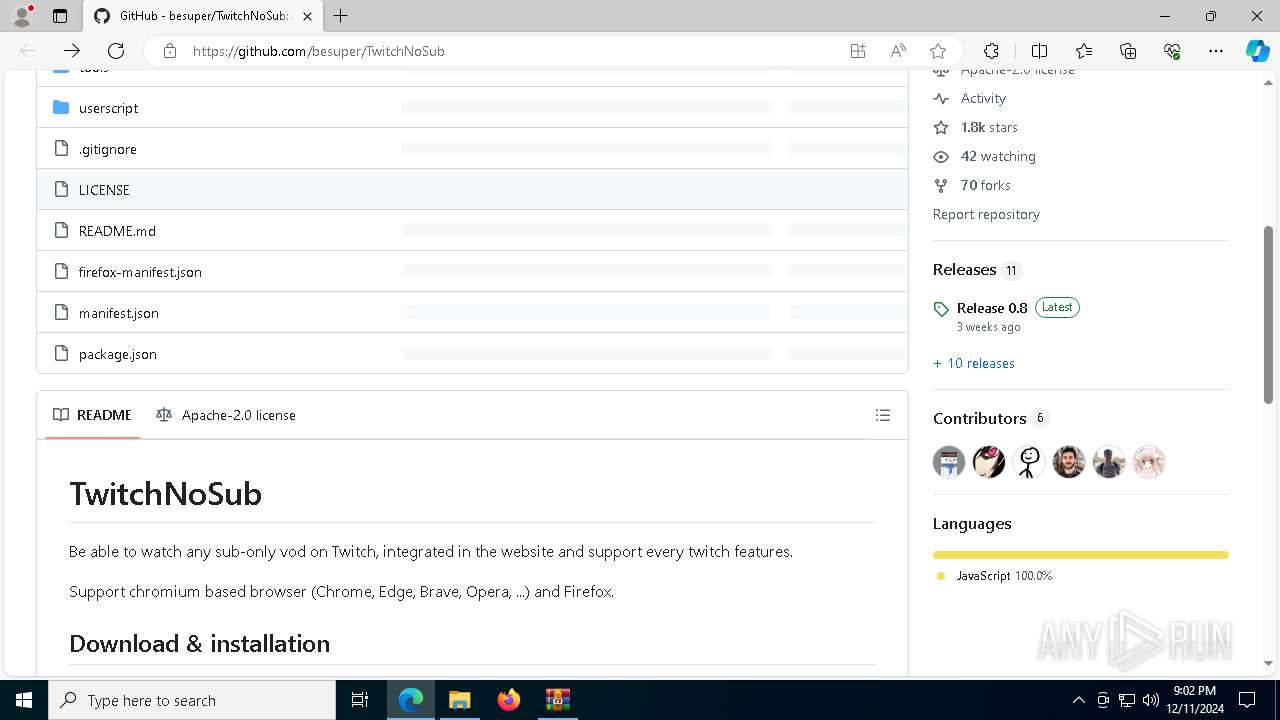Open the first contributor avatar
The image size is (1280, 720).
pos(949,462)
